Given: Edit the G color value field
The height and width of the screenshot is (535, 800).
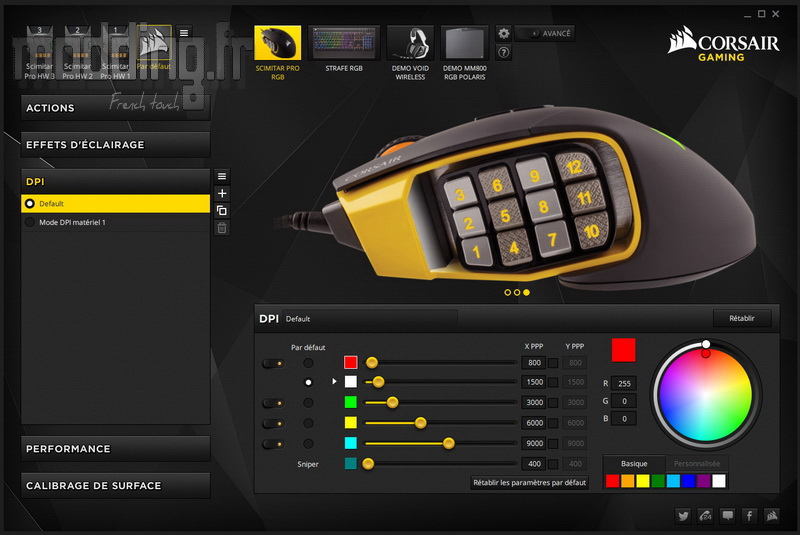Looking at the screenshot, I should click(624, 401).
